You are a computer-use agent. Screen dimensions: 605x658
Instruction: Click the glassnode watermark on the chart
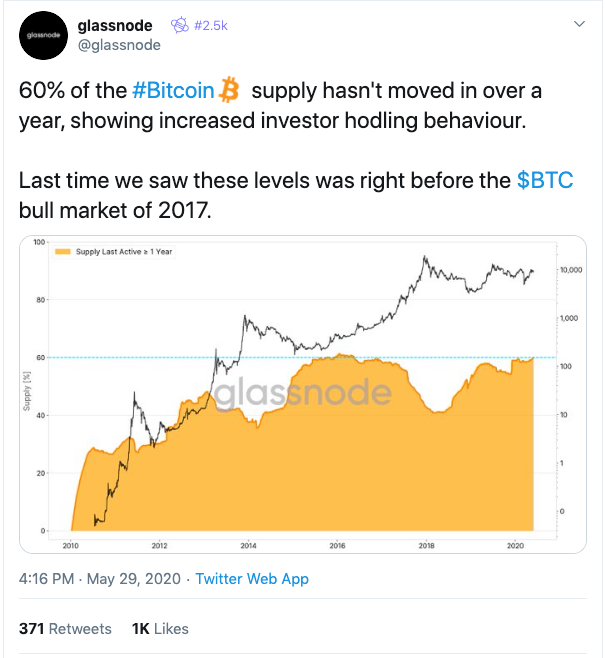point(302,392)
